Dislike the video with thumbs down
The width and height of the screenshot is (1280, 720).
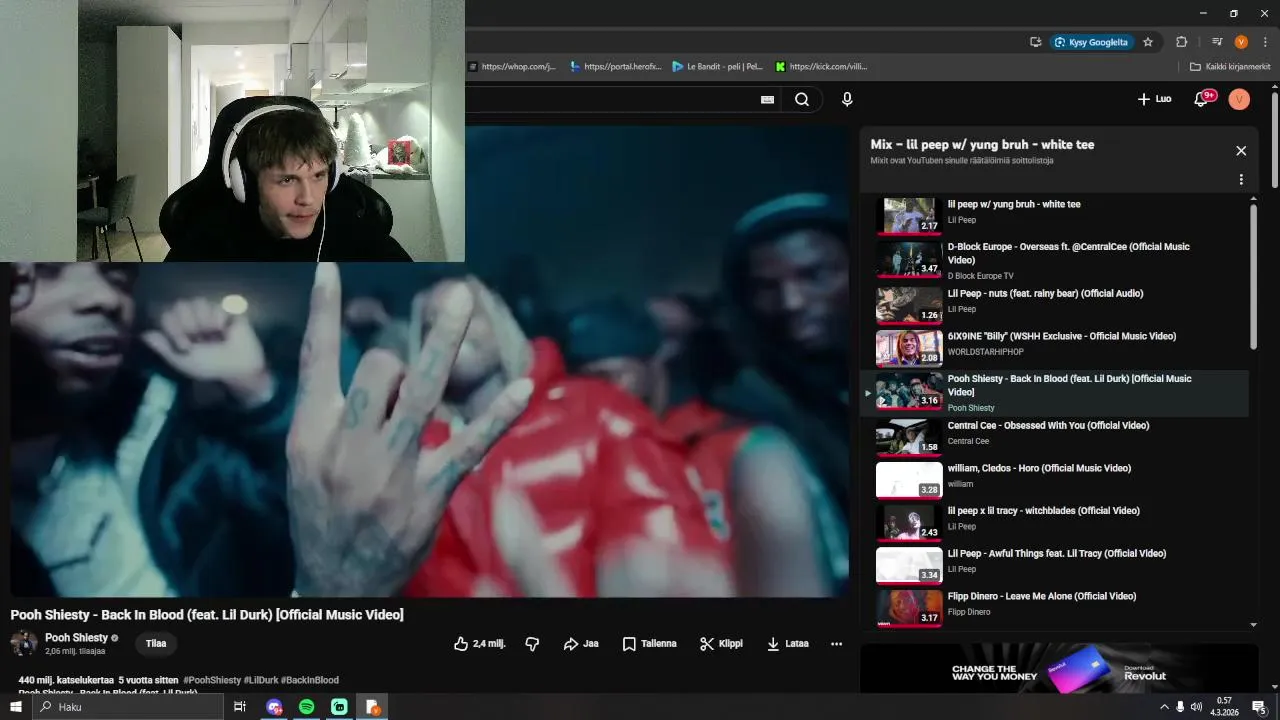coord(532,644)
